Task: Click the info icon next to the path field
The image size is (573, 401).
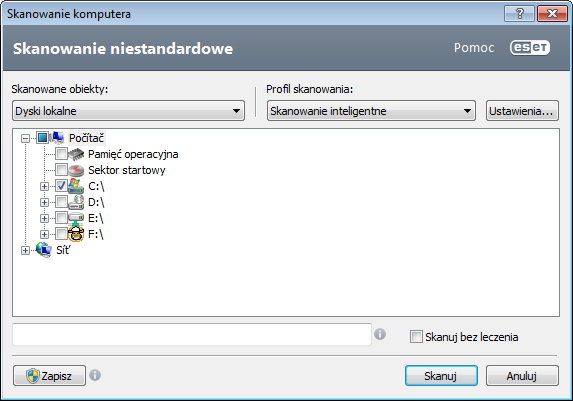Action: click(x=380, y=334)
